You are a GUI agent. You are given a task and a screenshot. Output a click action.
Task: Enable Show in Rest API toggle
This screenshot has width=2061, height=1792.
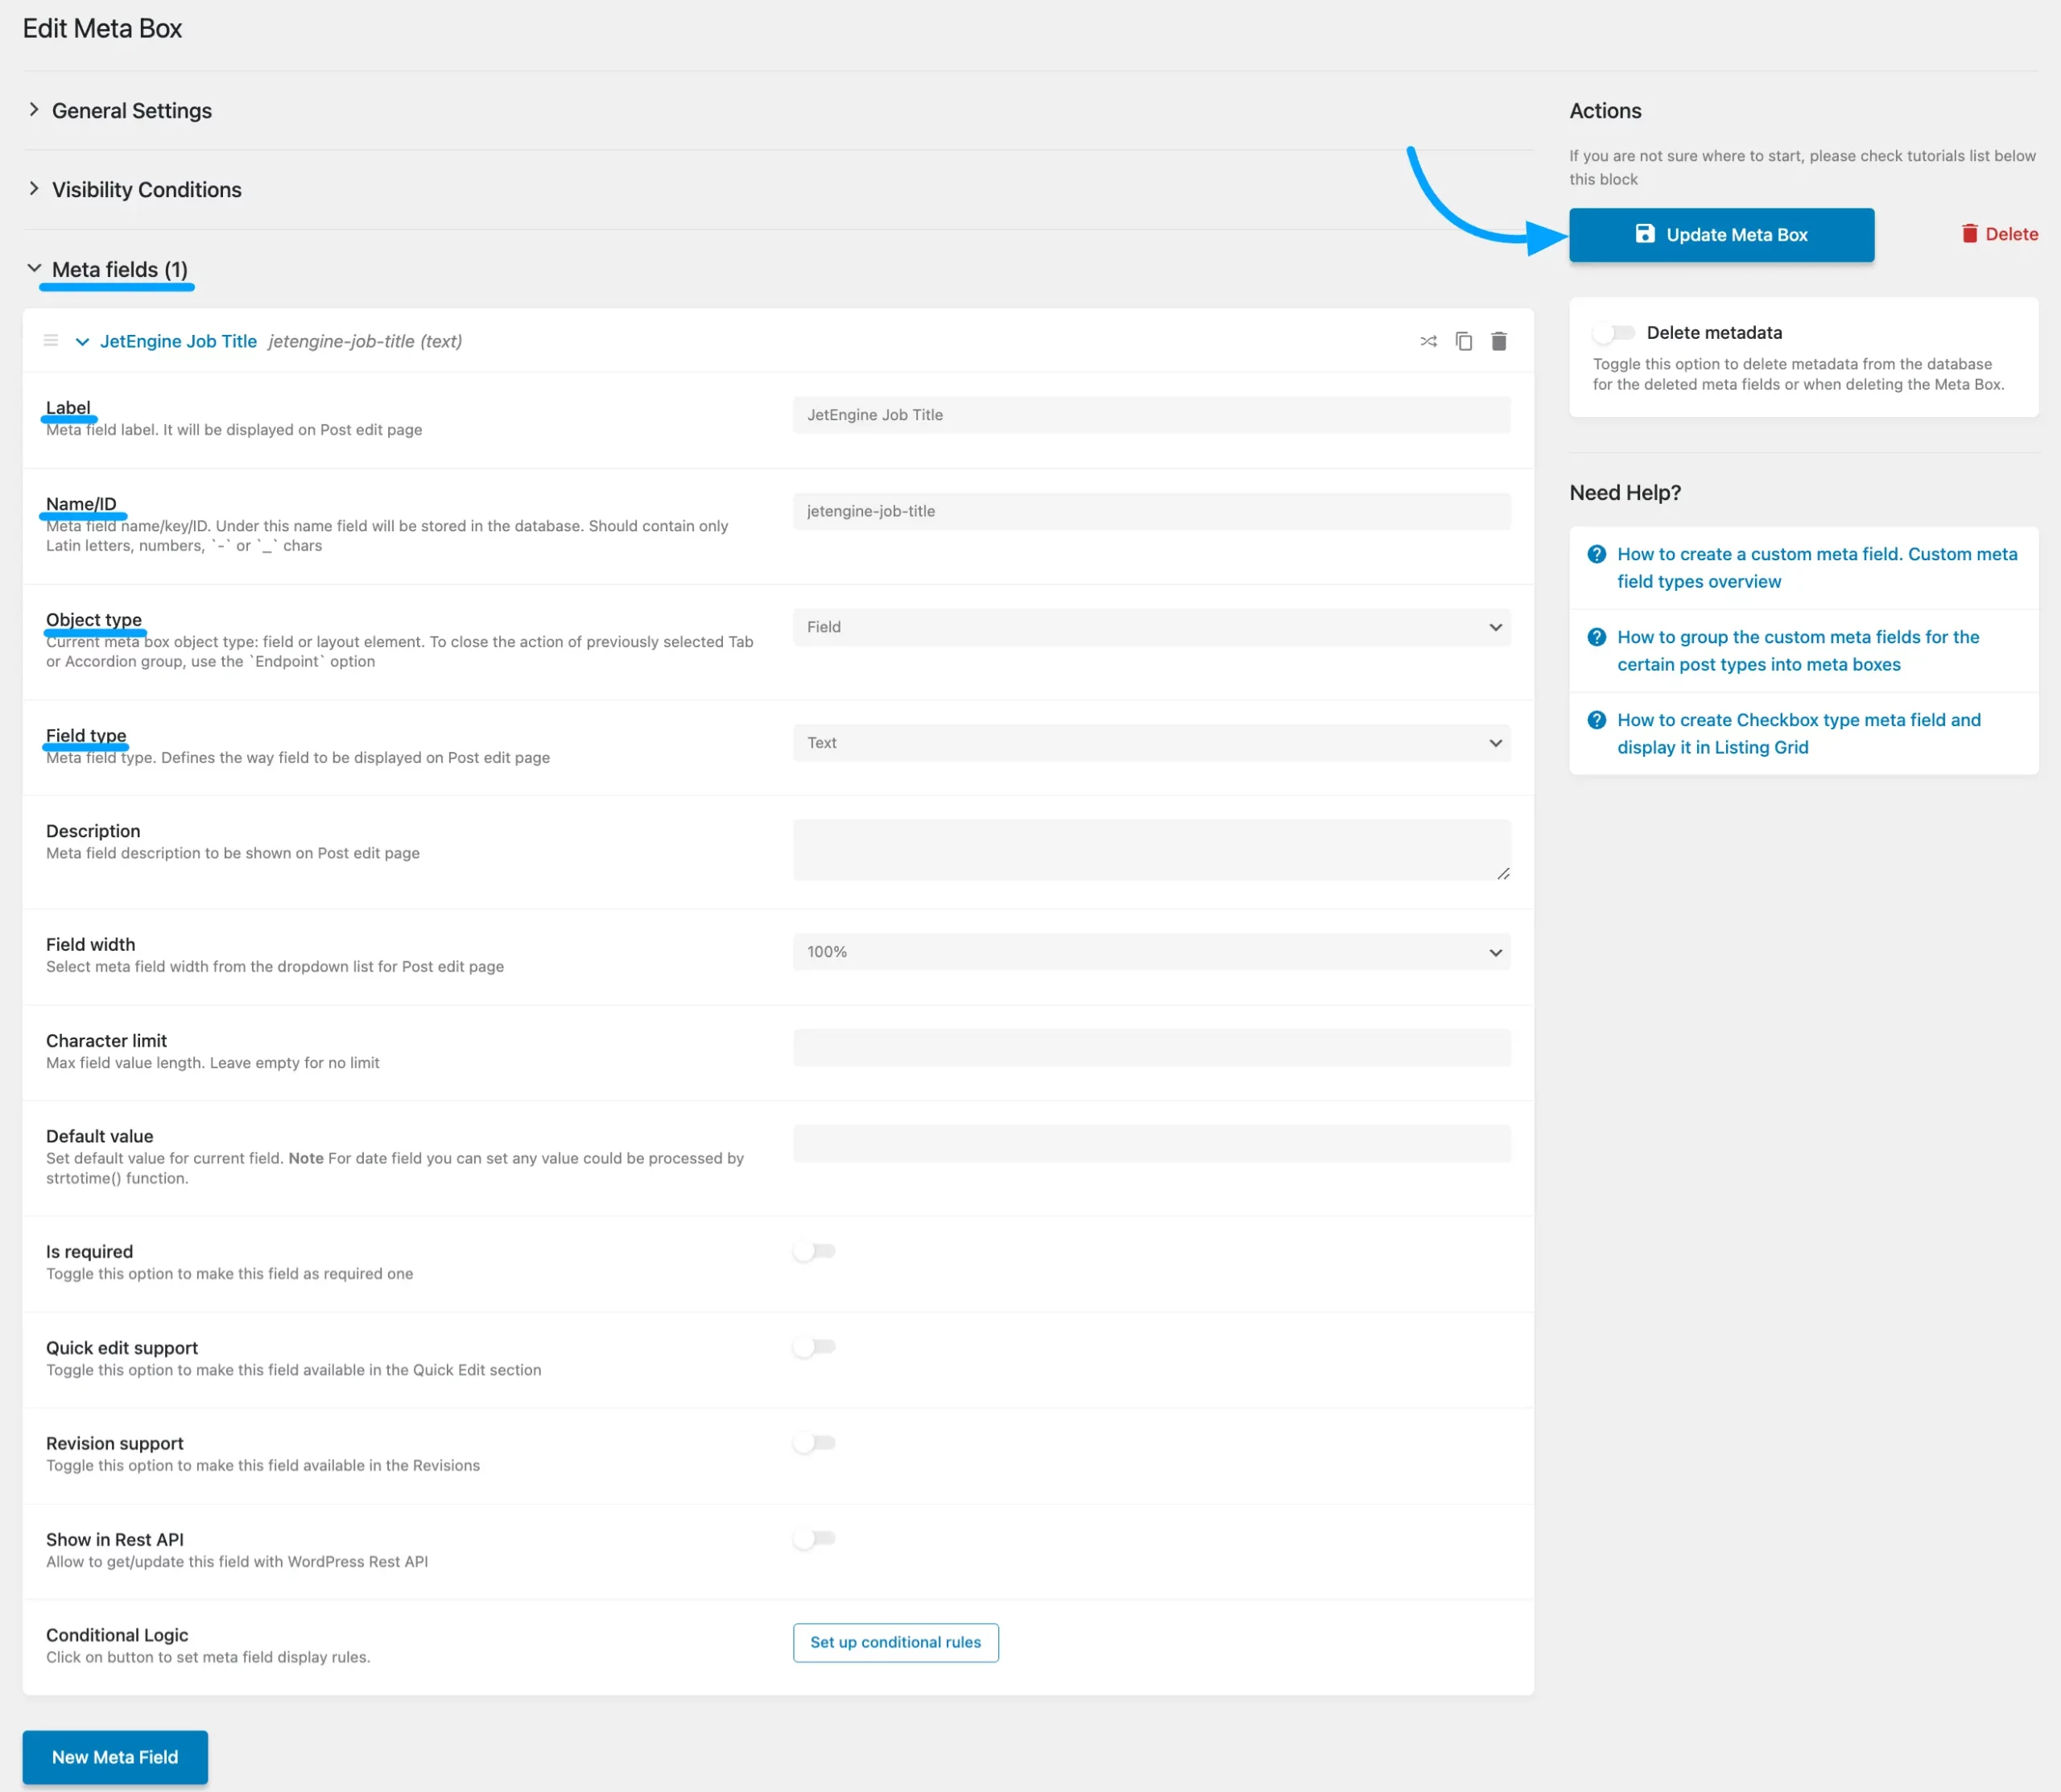coord(814,1538)
